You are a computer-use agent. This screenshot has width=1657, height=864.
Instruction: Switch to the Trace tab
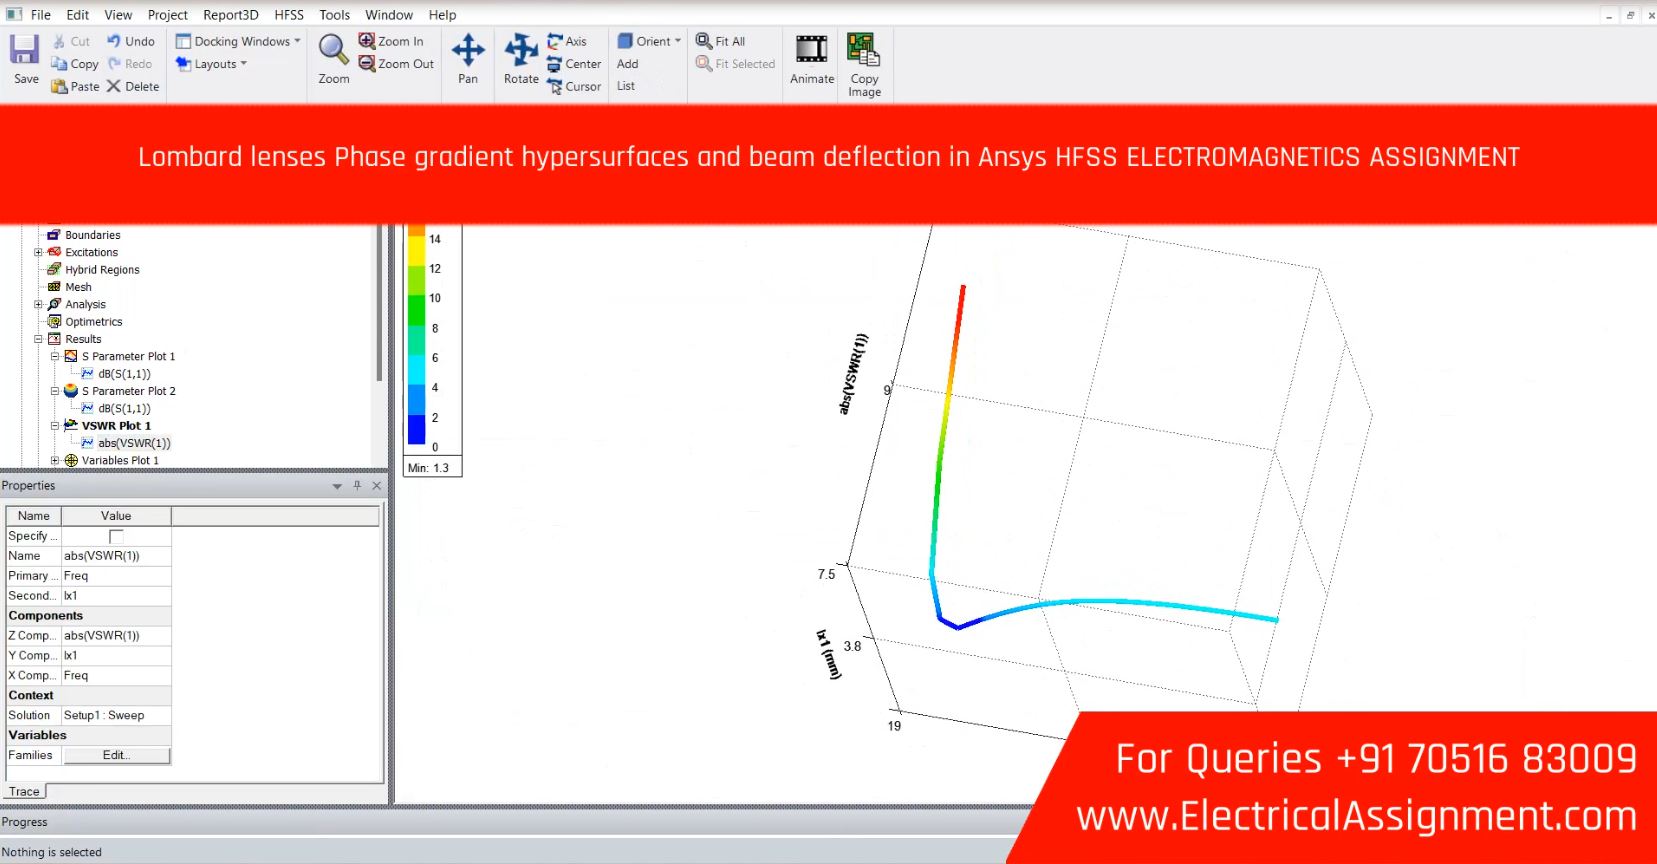coord(24,791)
